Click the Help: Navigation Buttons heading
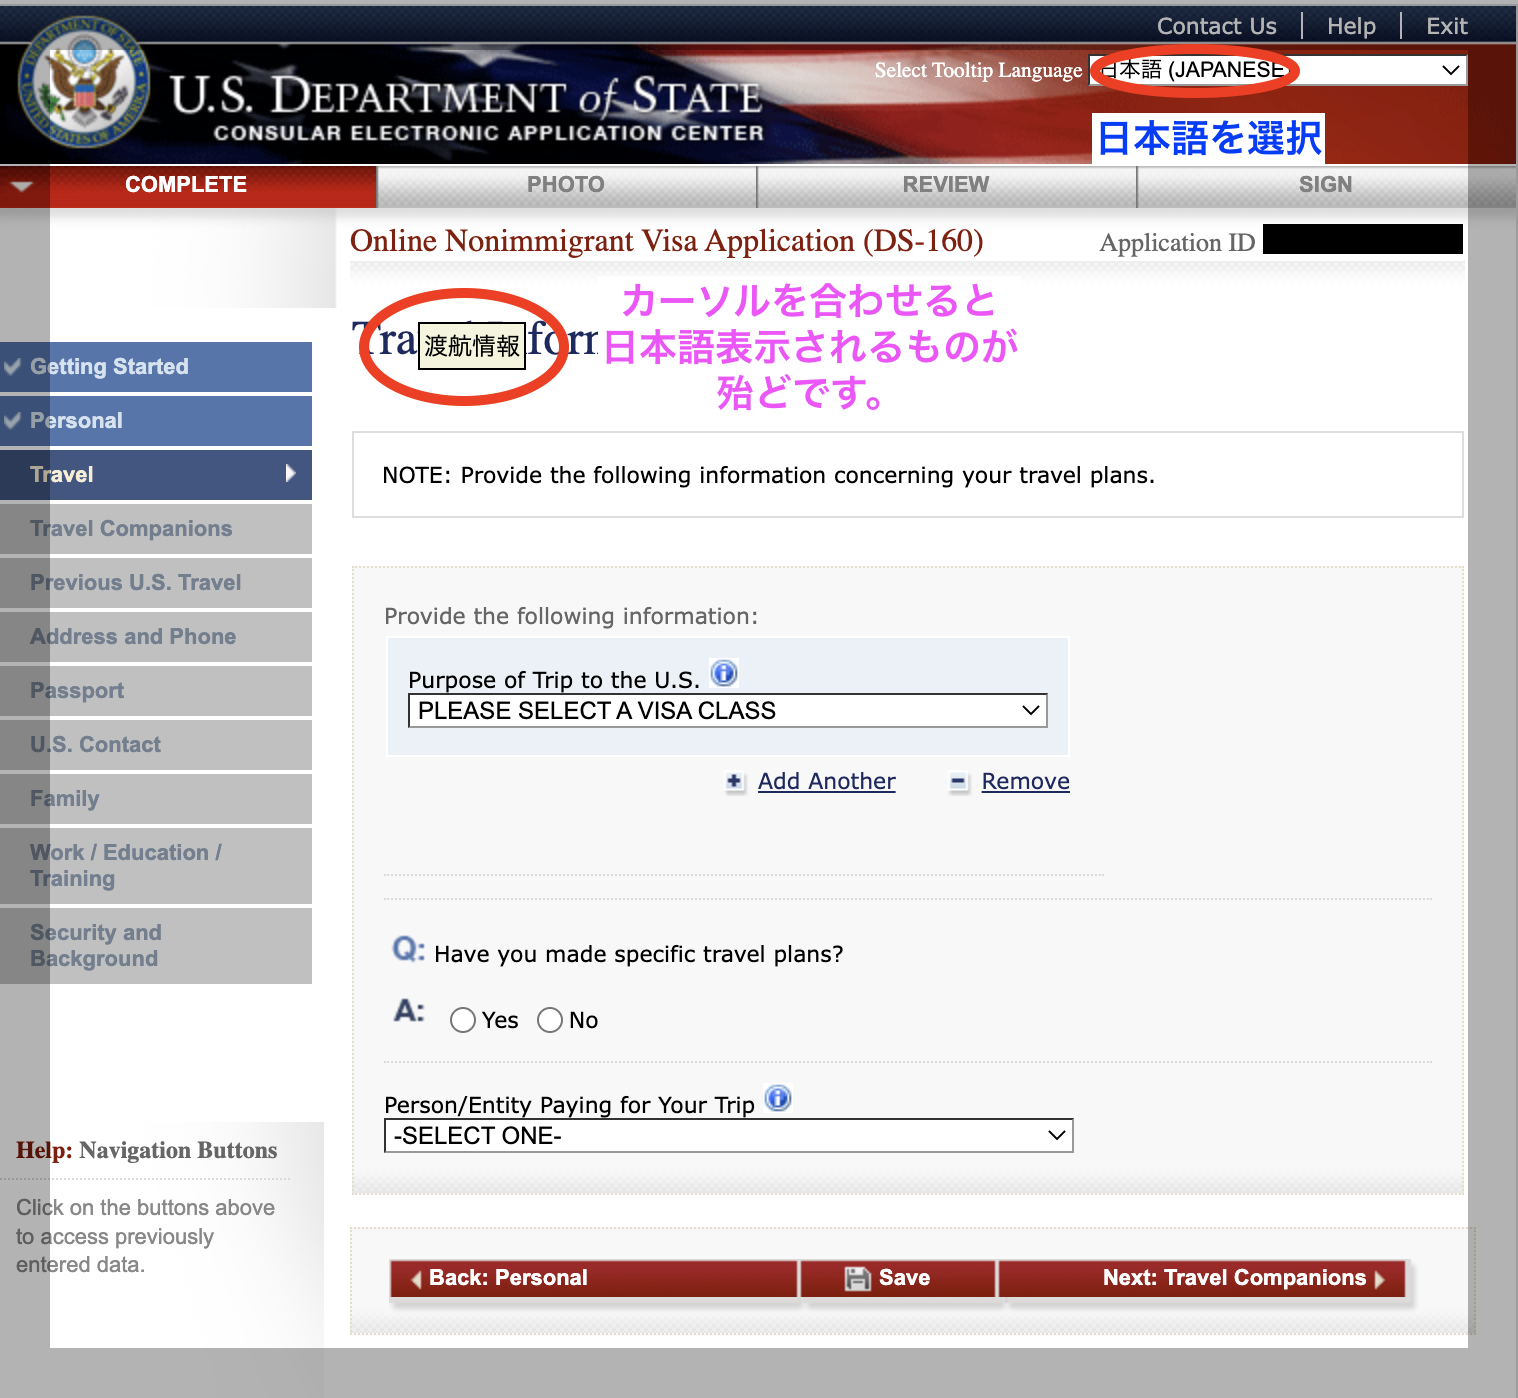The height and width of the screenshot is (1398, 1518). (147, 1150)
